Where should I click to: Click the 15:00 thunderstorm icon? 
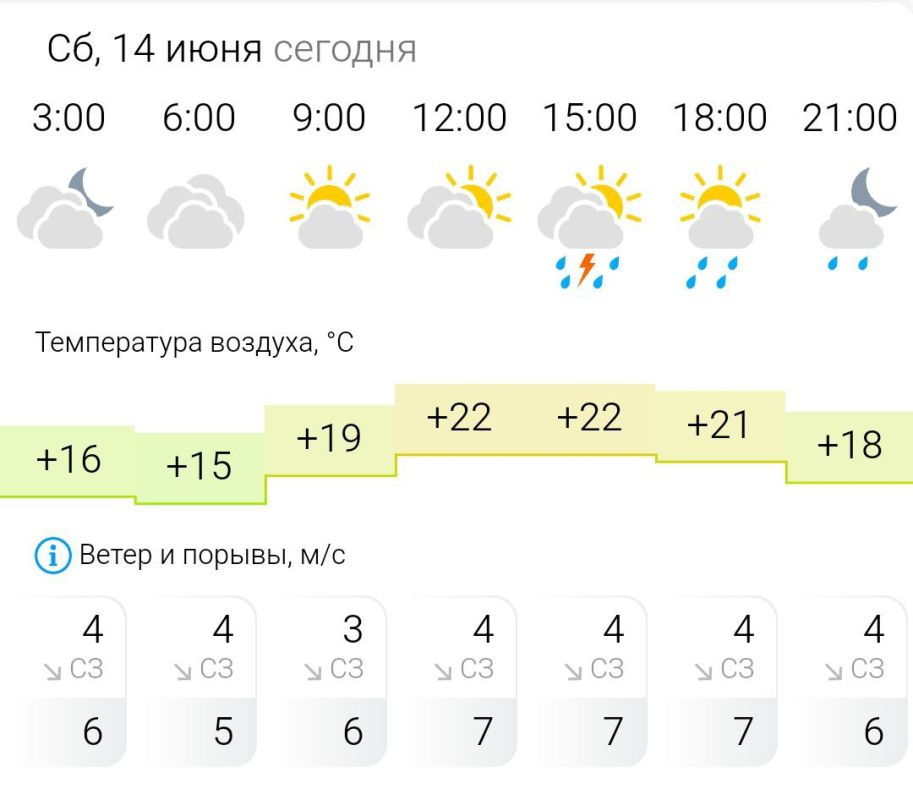(x=589, y=227)
